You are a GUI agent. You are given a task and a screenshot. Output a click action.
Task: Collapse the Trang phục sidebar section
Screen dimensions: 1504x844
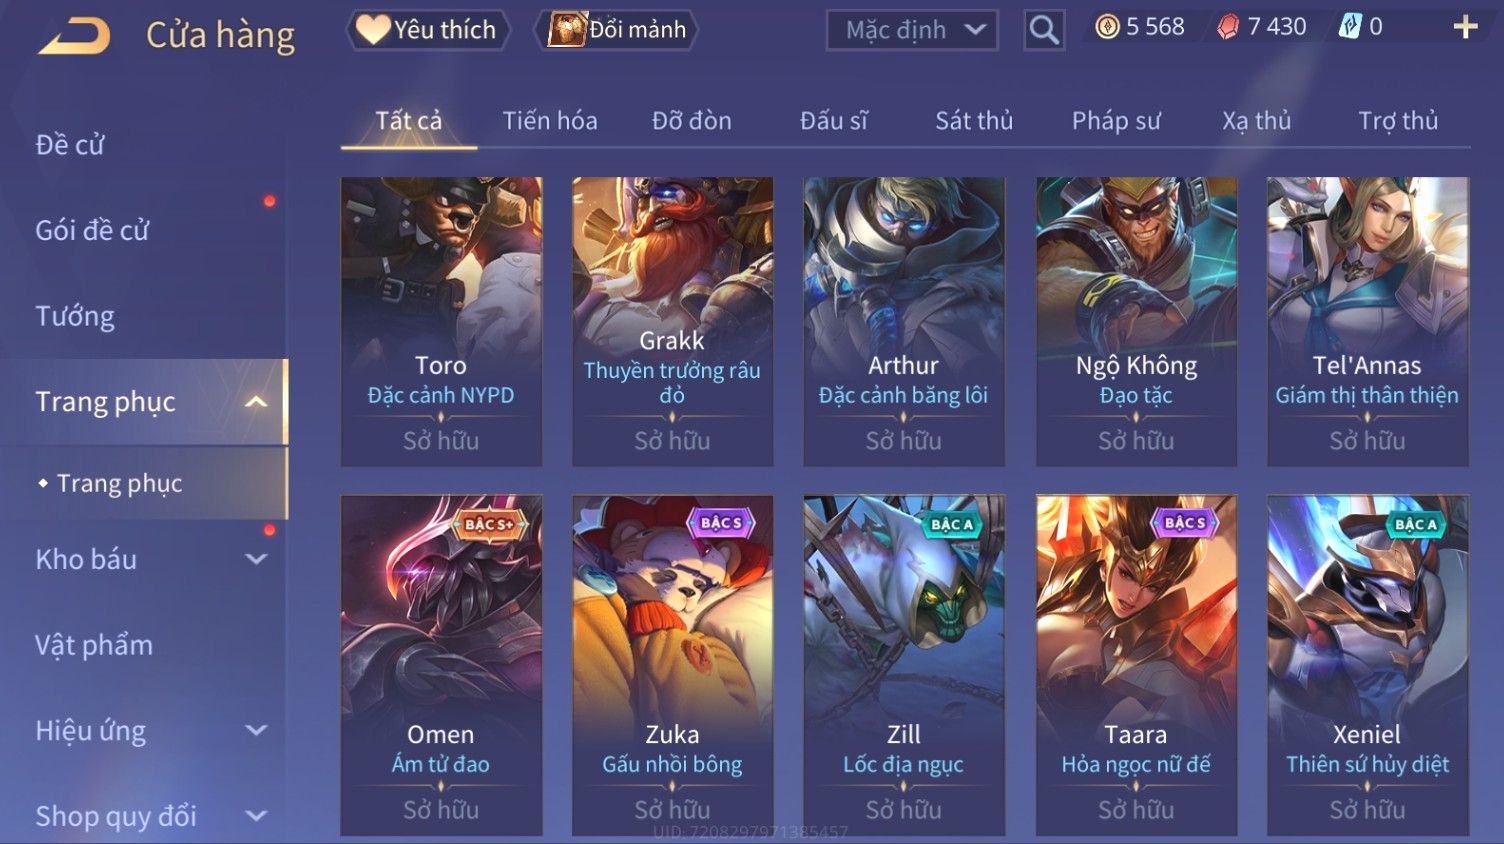click(x=256, y=402)
